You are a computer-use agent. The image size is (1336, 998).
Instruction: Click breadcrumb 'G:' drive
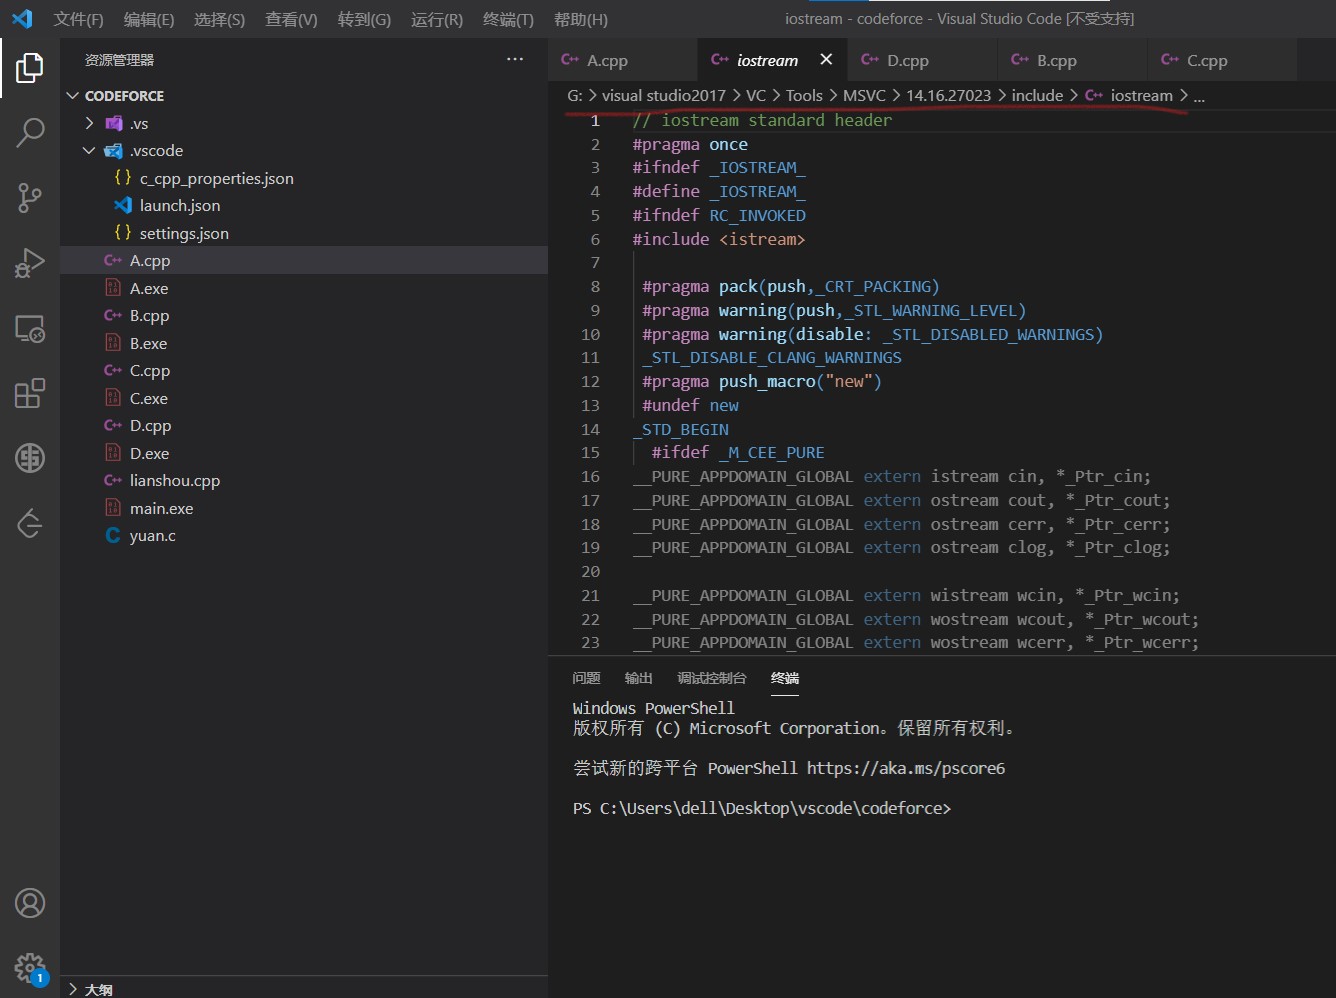click(575, 95)
